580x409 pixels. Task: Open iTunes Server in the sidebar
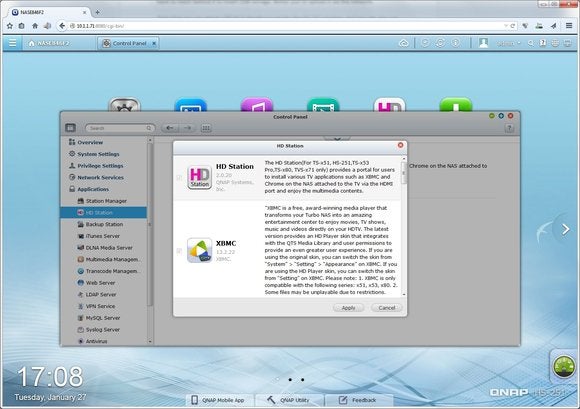click(x=104, y=236)
